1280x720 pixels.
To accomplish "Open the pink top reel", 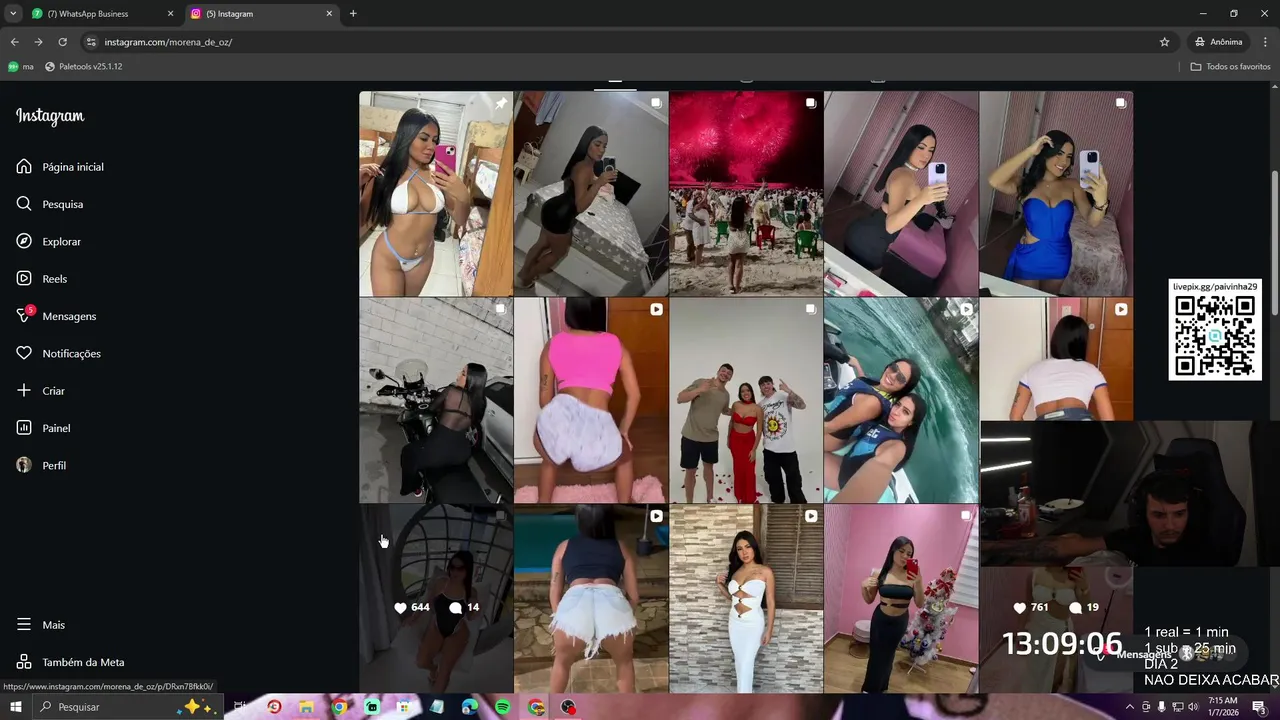I will [x=591, y=400].
